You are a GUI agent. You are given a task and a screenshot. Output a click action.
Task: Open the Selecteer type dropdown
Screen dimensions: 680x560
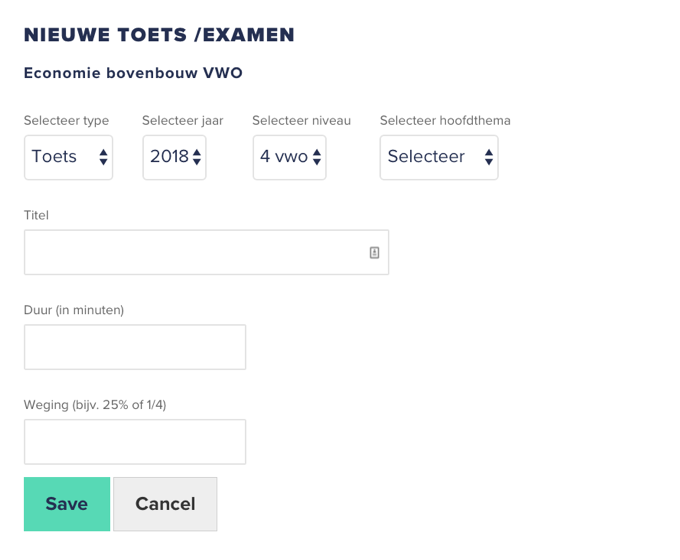[x=68, y=157]
